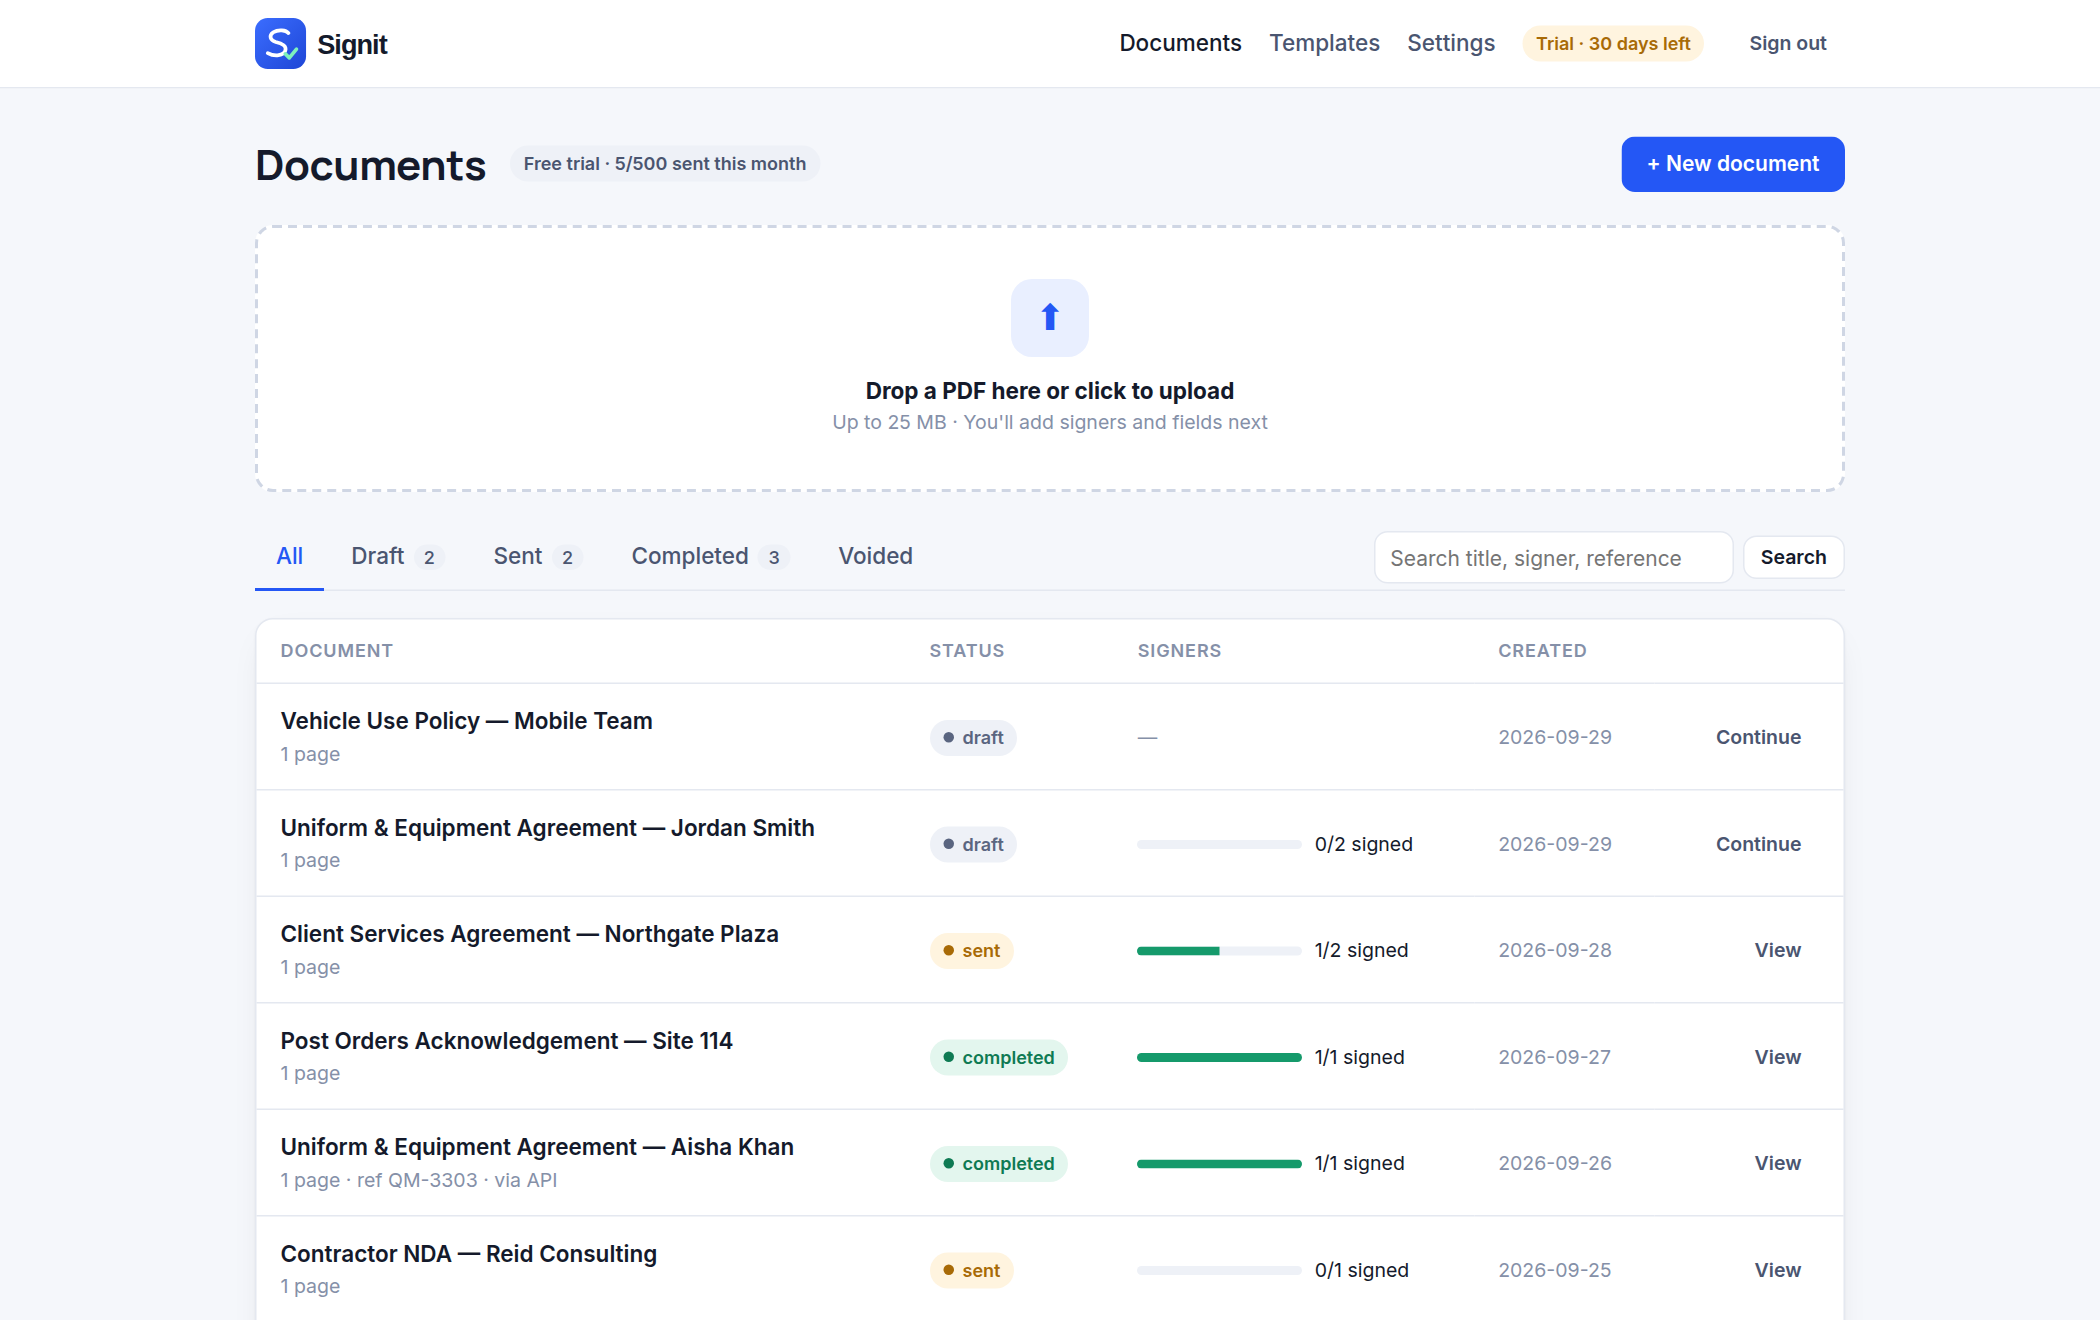Image resolution: width=2100 pixels, height=1320 pixels.
Task: Click the Documents page heading
Action: coord(370,165)
